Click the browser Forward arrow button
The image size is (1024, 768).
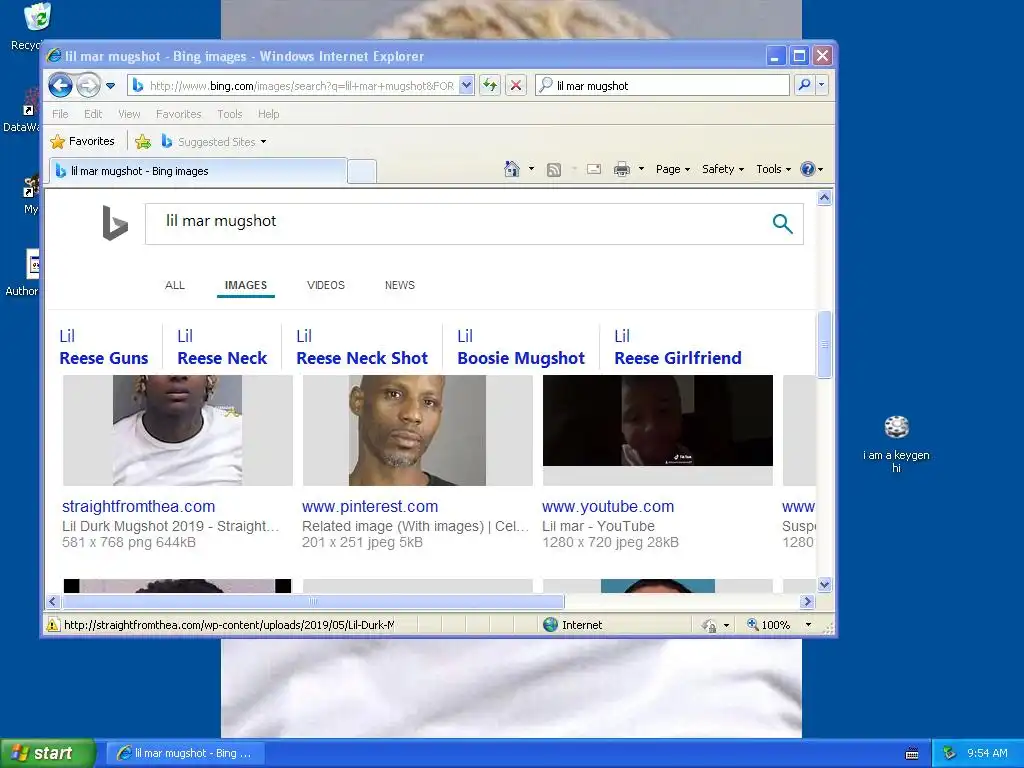coord(89,85)
